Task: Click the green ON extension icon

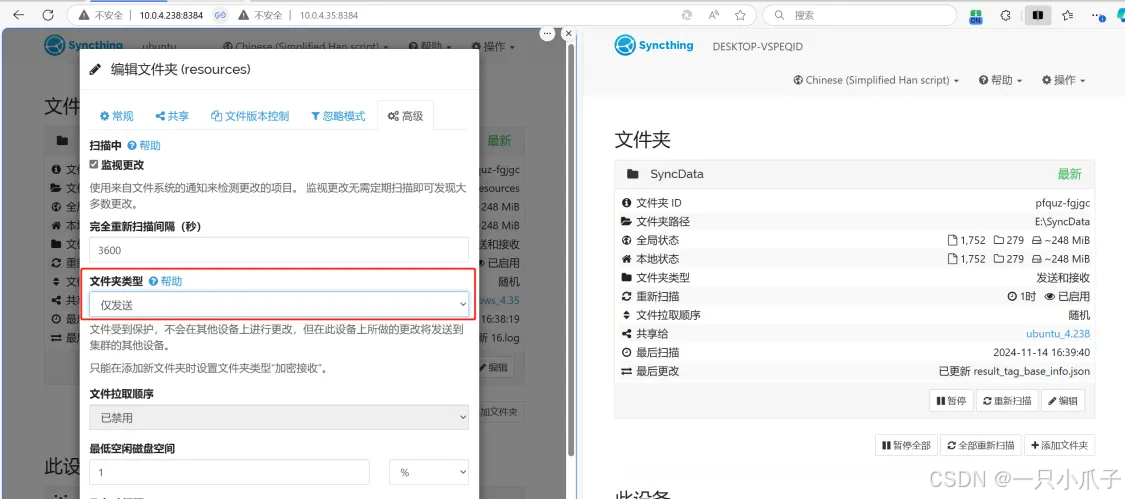Action: tap(976, 16)
